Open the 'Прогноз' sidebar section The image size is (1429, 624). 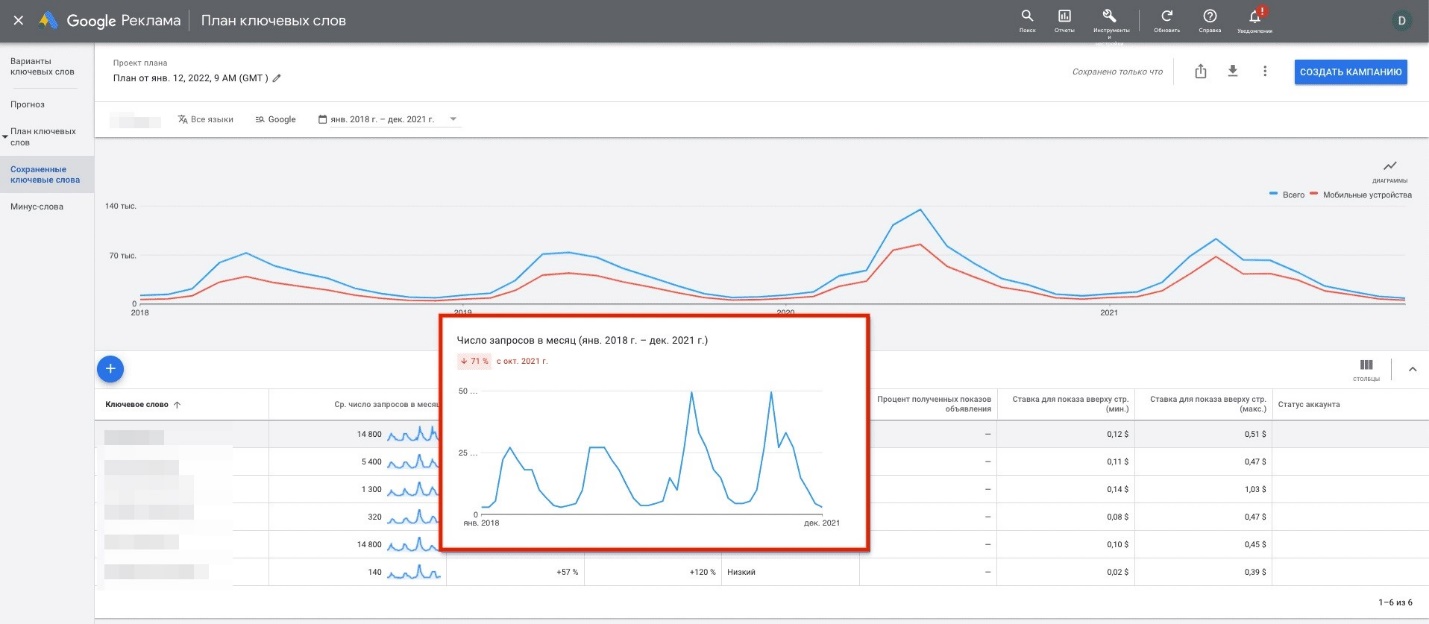pyautogui.click(x=28, y=104)
